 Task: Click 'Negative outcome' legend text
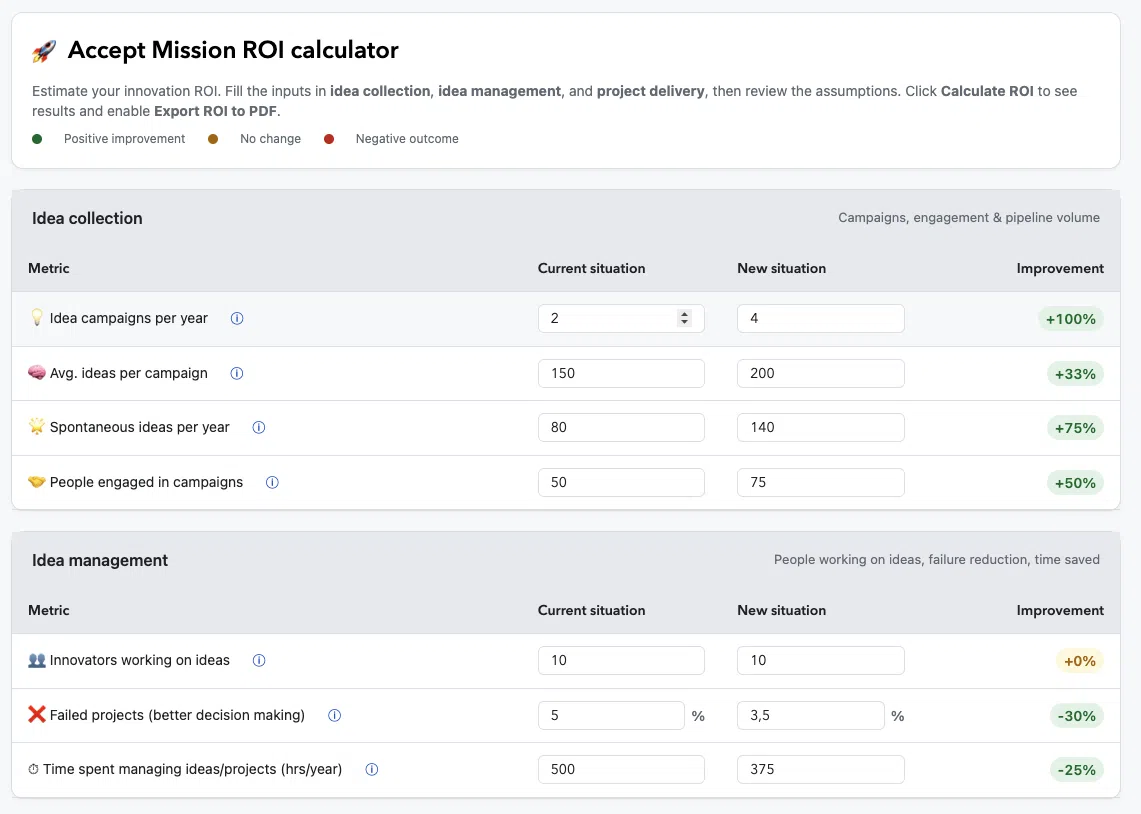click(x=407, y=139)
